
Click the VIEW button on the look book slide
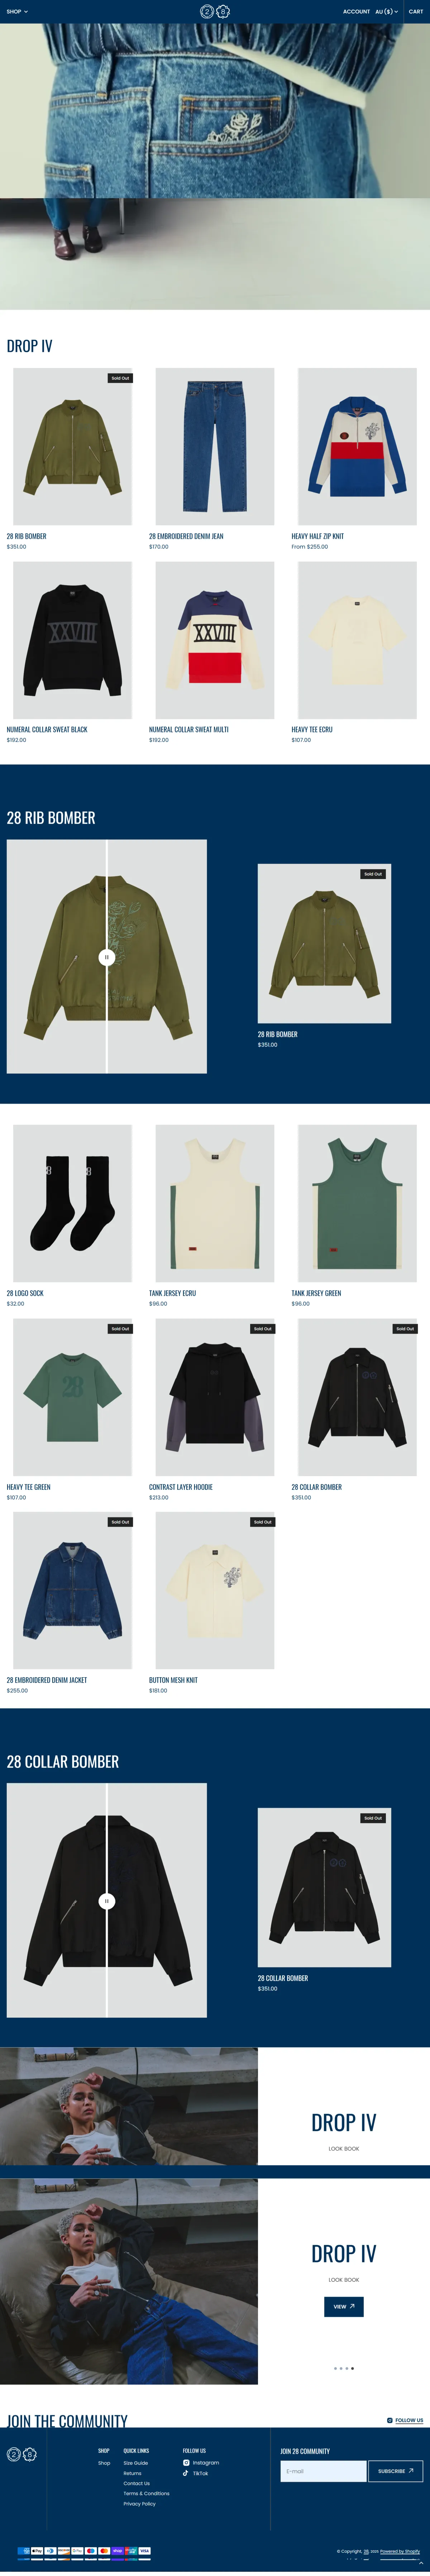coord(343,2306)
